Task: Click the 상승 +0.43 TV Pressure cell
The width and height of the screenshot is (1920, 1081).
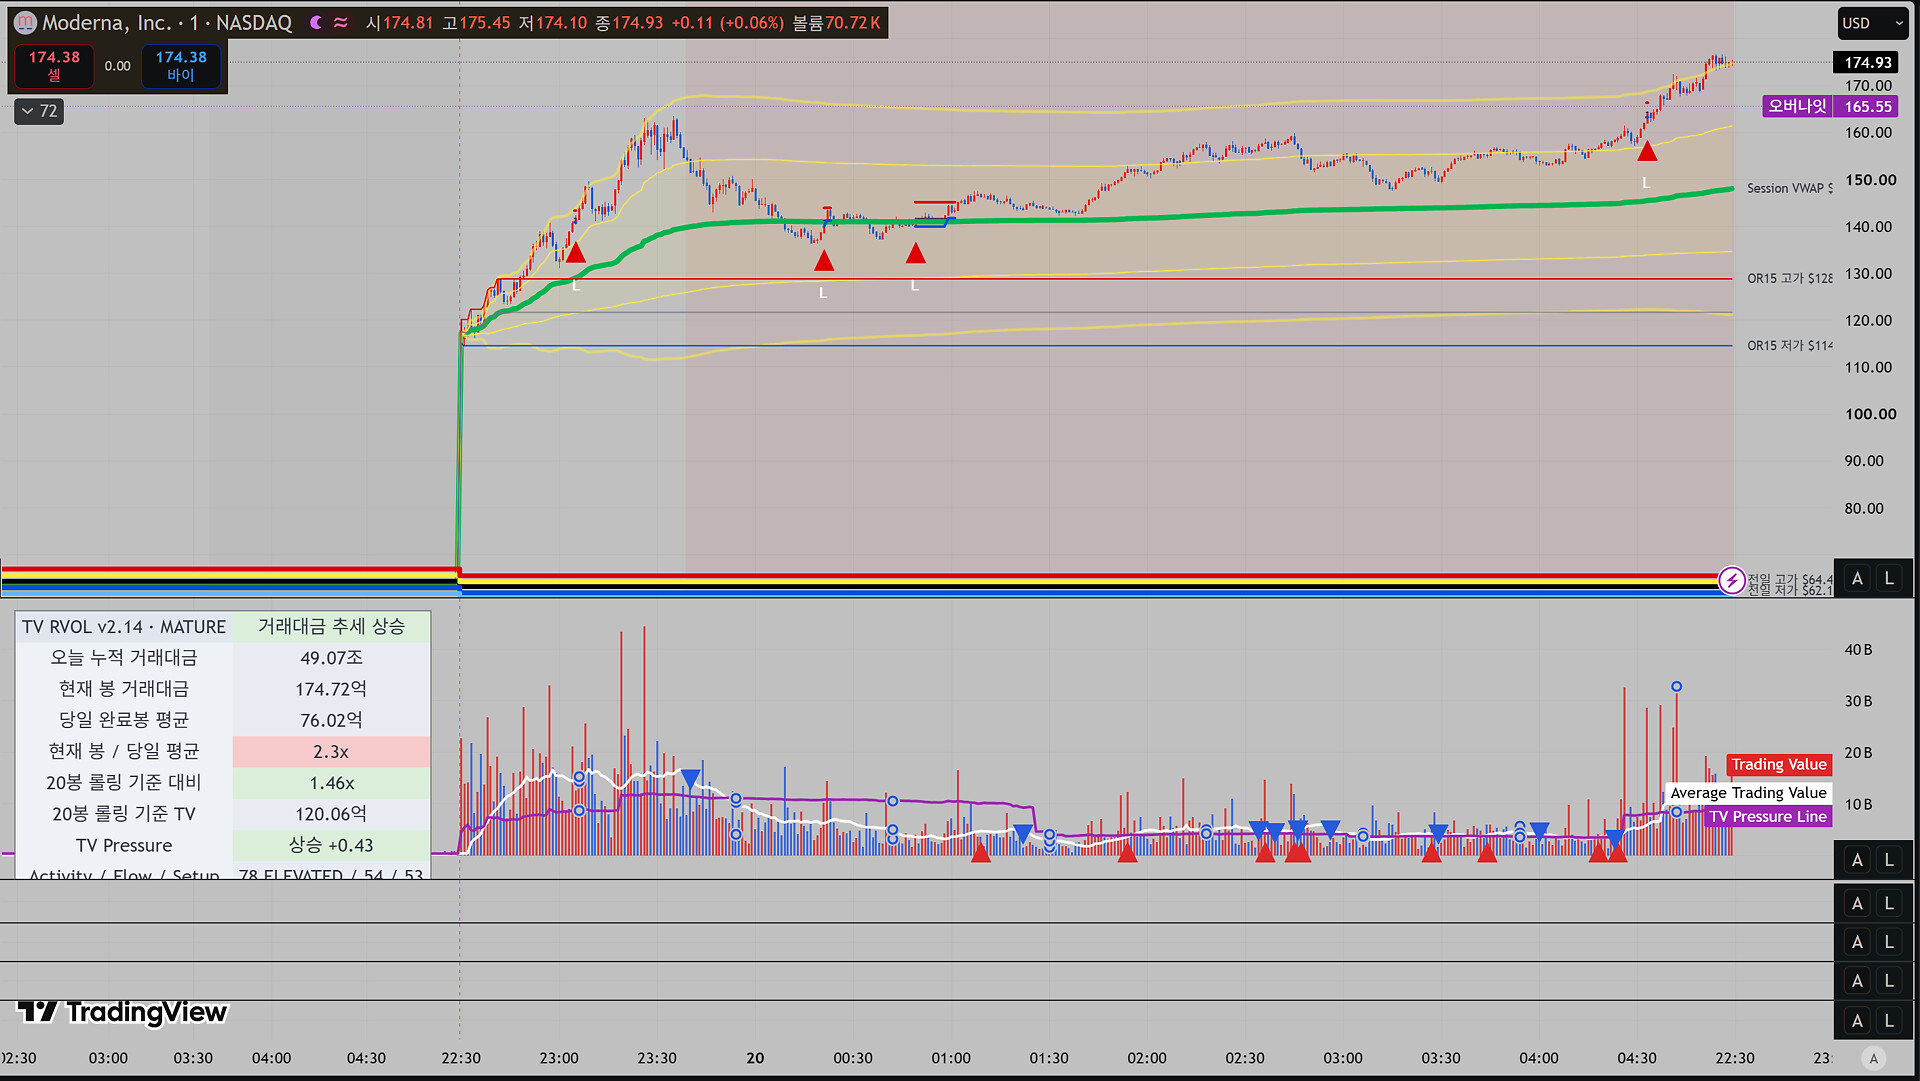Action: [x=331, y=845]
